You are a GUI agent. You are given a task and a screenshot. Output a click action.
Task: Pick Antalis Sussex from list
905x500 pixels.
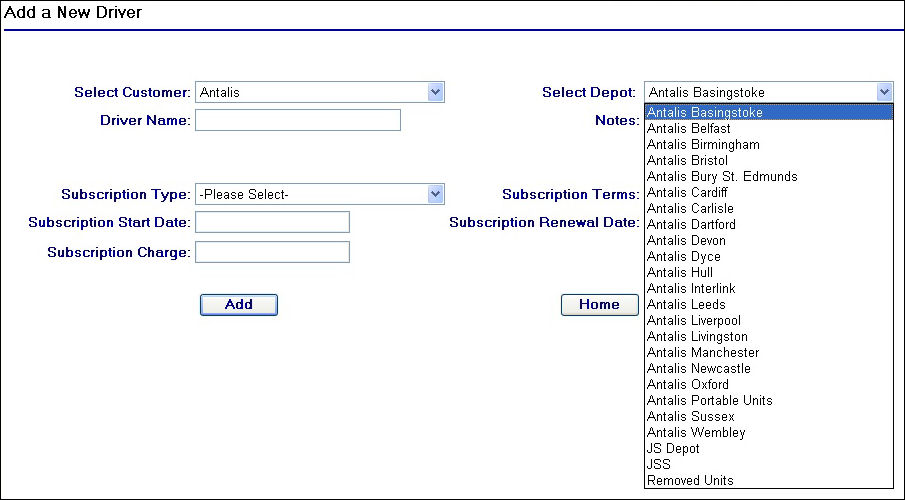point(769,416)
